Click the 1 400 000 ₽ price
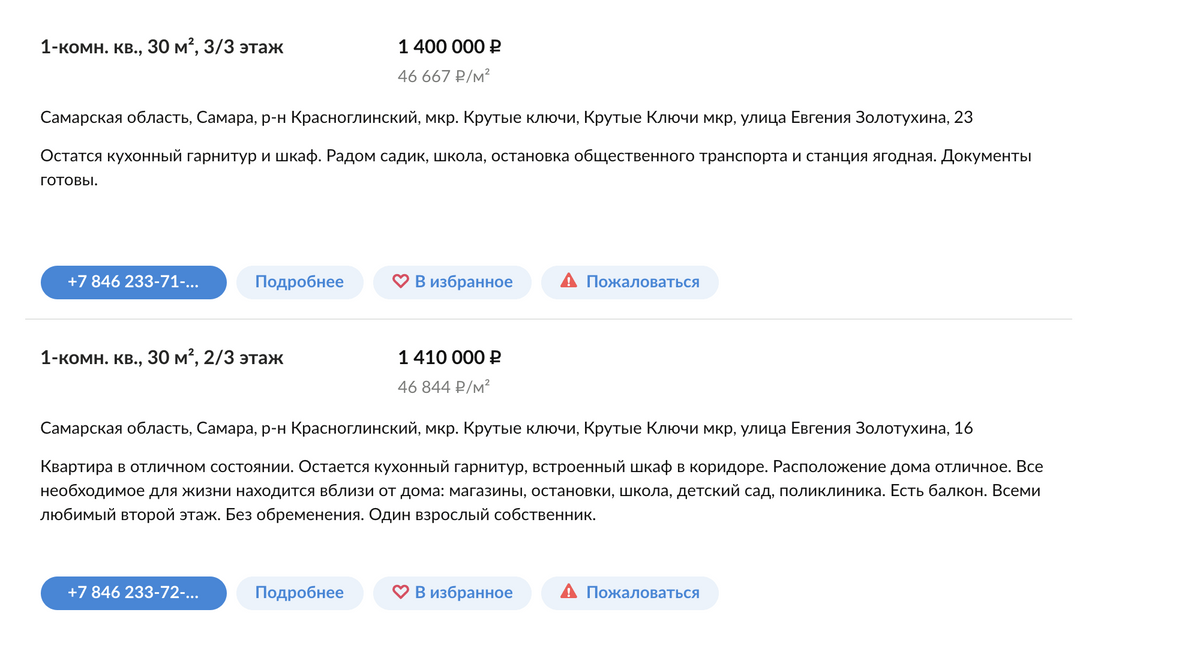 [x=449, y=47]
